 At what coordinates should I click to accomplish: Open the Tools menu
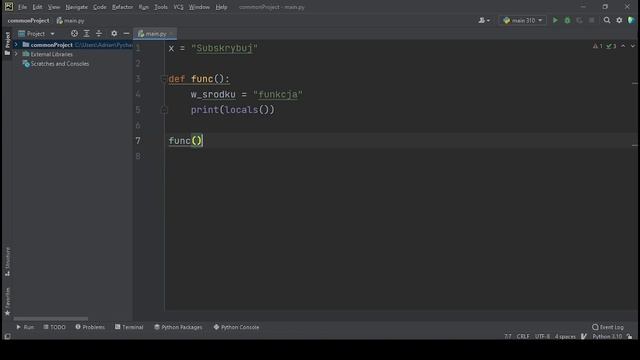coord(161,7)
